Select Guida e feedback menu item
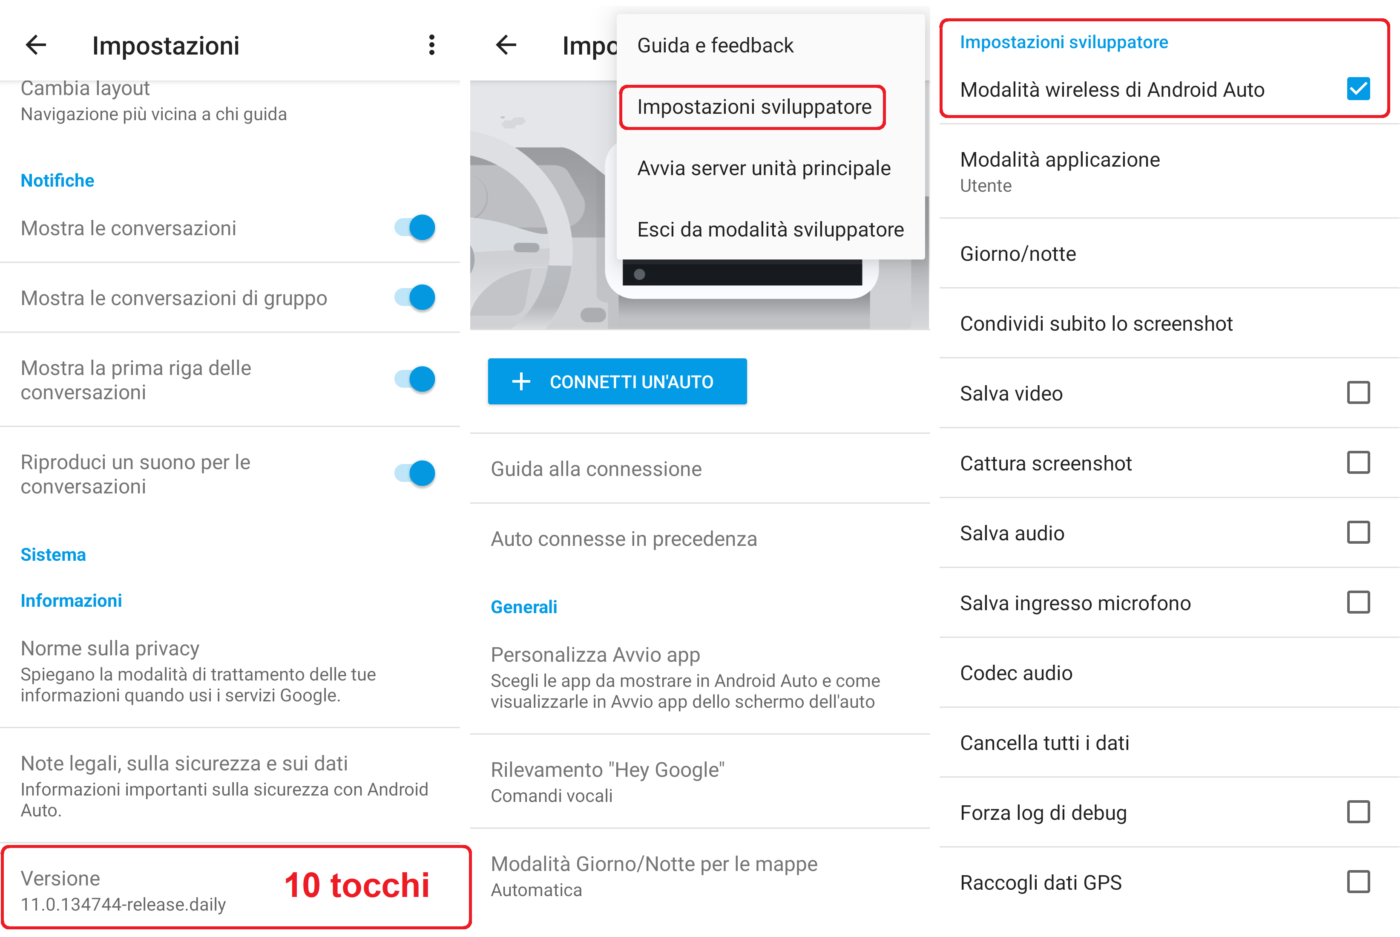 tap(715, 46)
